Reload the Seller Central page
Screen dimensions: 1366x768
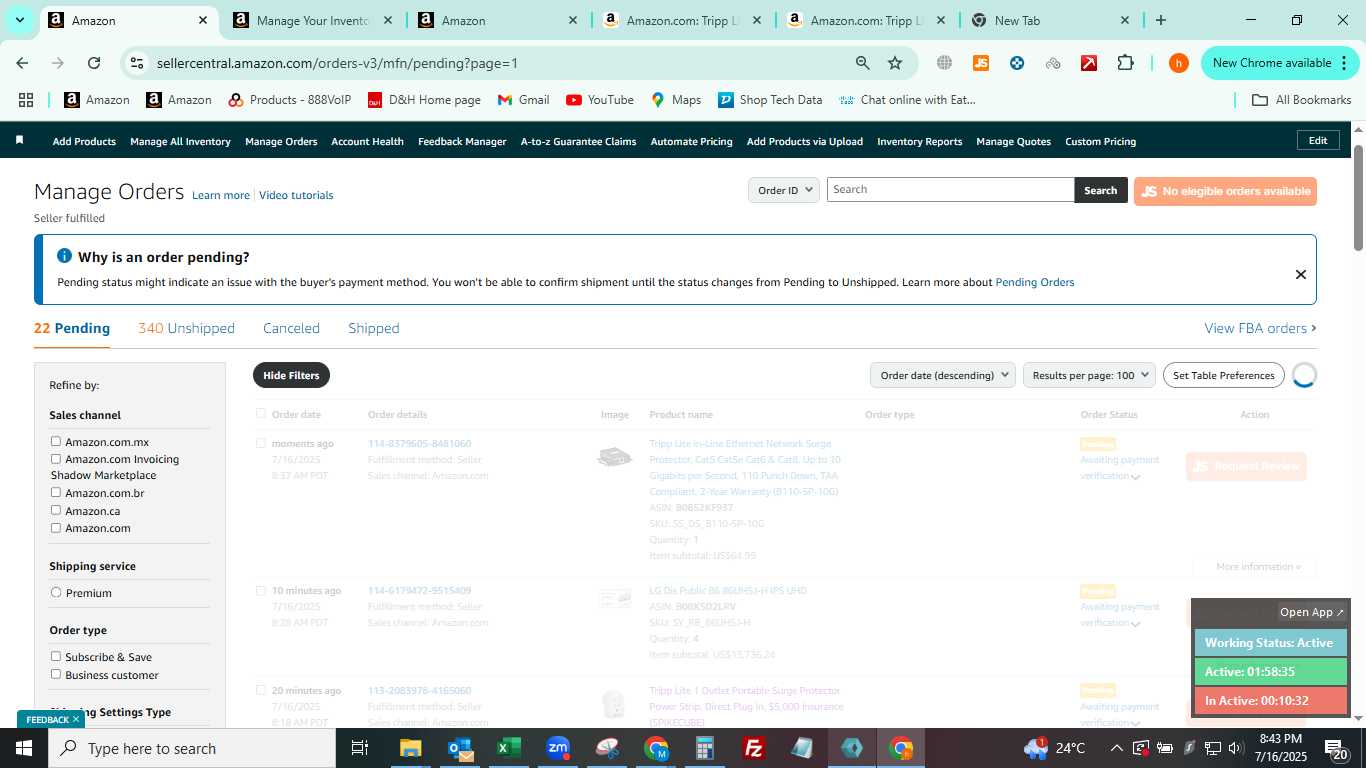(x=94, y=63)
